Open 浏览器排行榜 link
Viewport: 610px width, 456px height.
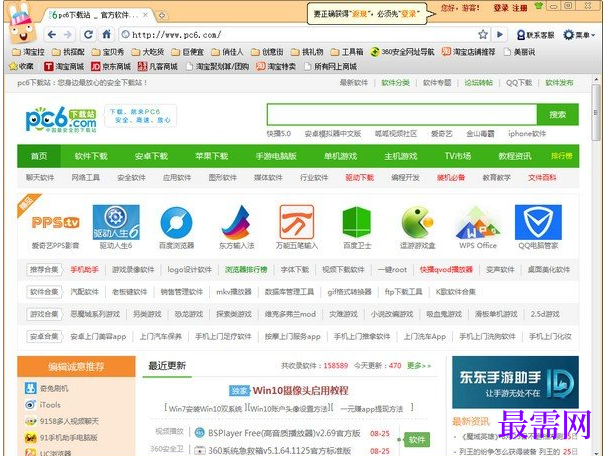(246, 269)
